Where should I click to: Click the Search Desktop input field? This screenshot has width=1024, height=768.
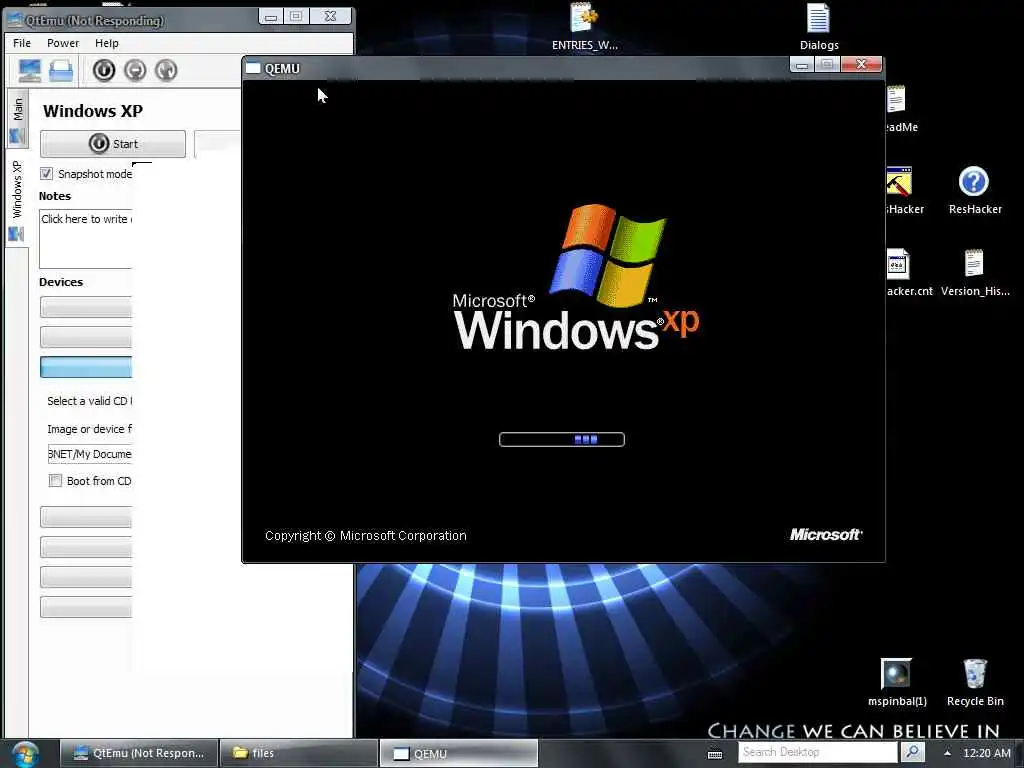pyautogui.click(x=818, y=752)
